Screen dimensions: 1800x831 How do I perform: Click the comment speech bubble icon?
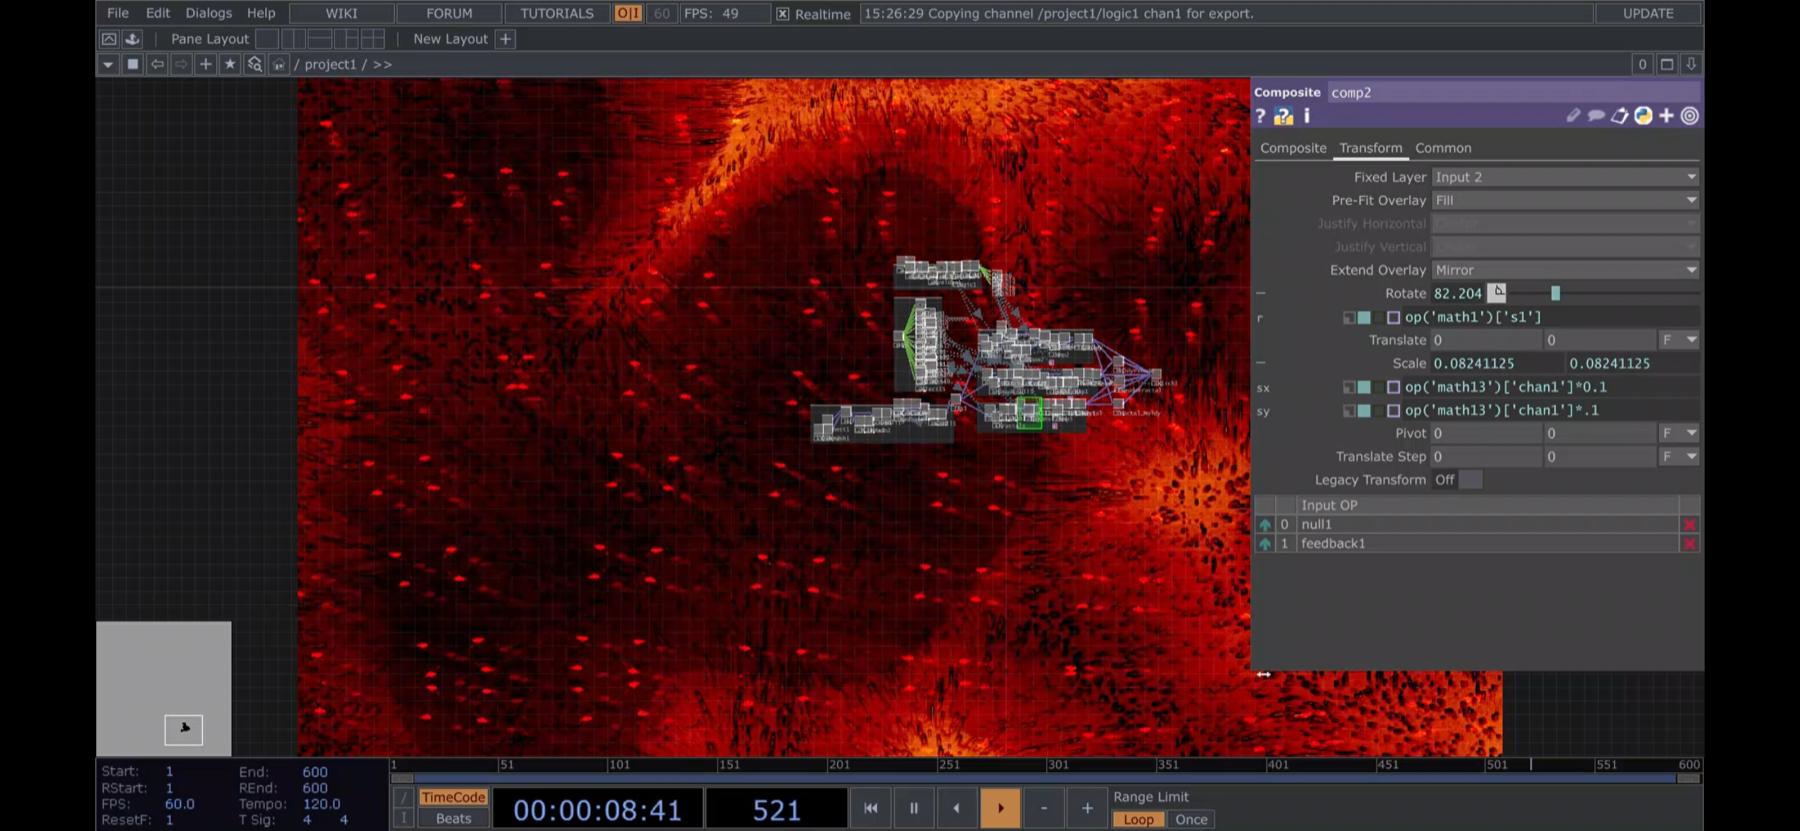1596,116
